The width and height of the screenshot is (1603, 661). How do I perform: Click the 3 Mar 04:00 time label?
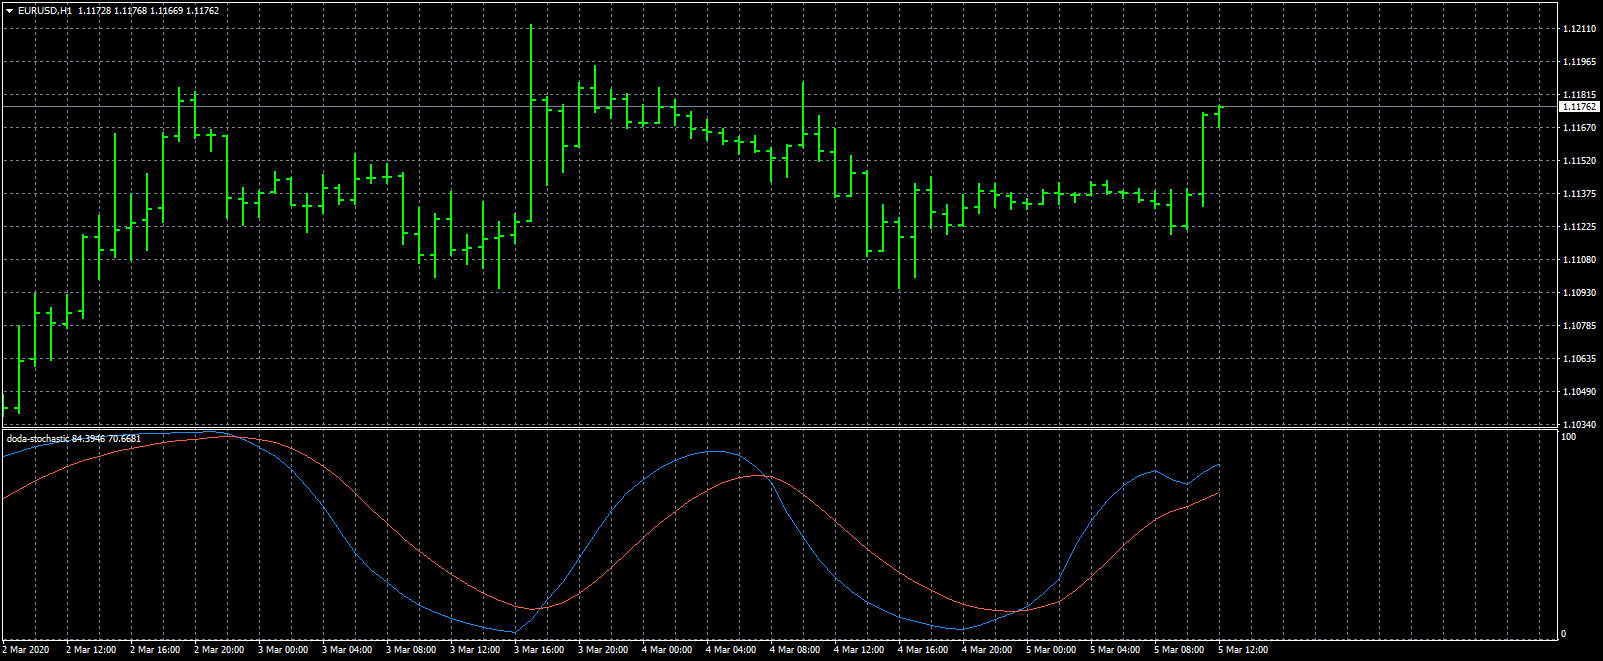pyautogui.click(x=347, y=650)
